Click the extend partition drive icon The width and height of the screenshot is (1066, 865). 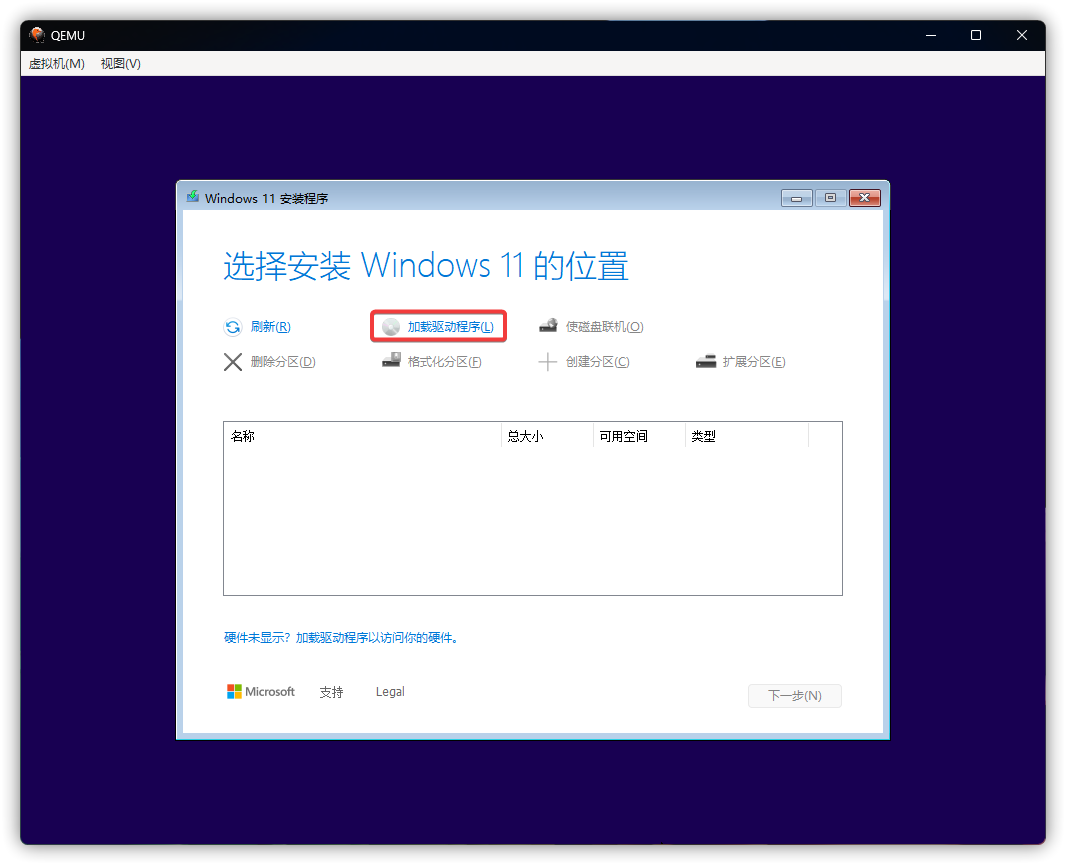(x=706, y=361)
